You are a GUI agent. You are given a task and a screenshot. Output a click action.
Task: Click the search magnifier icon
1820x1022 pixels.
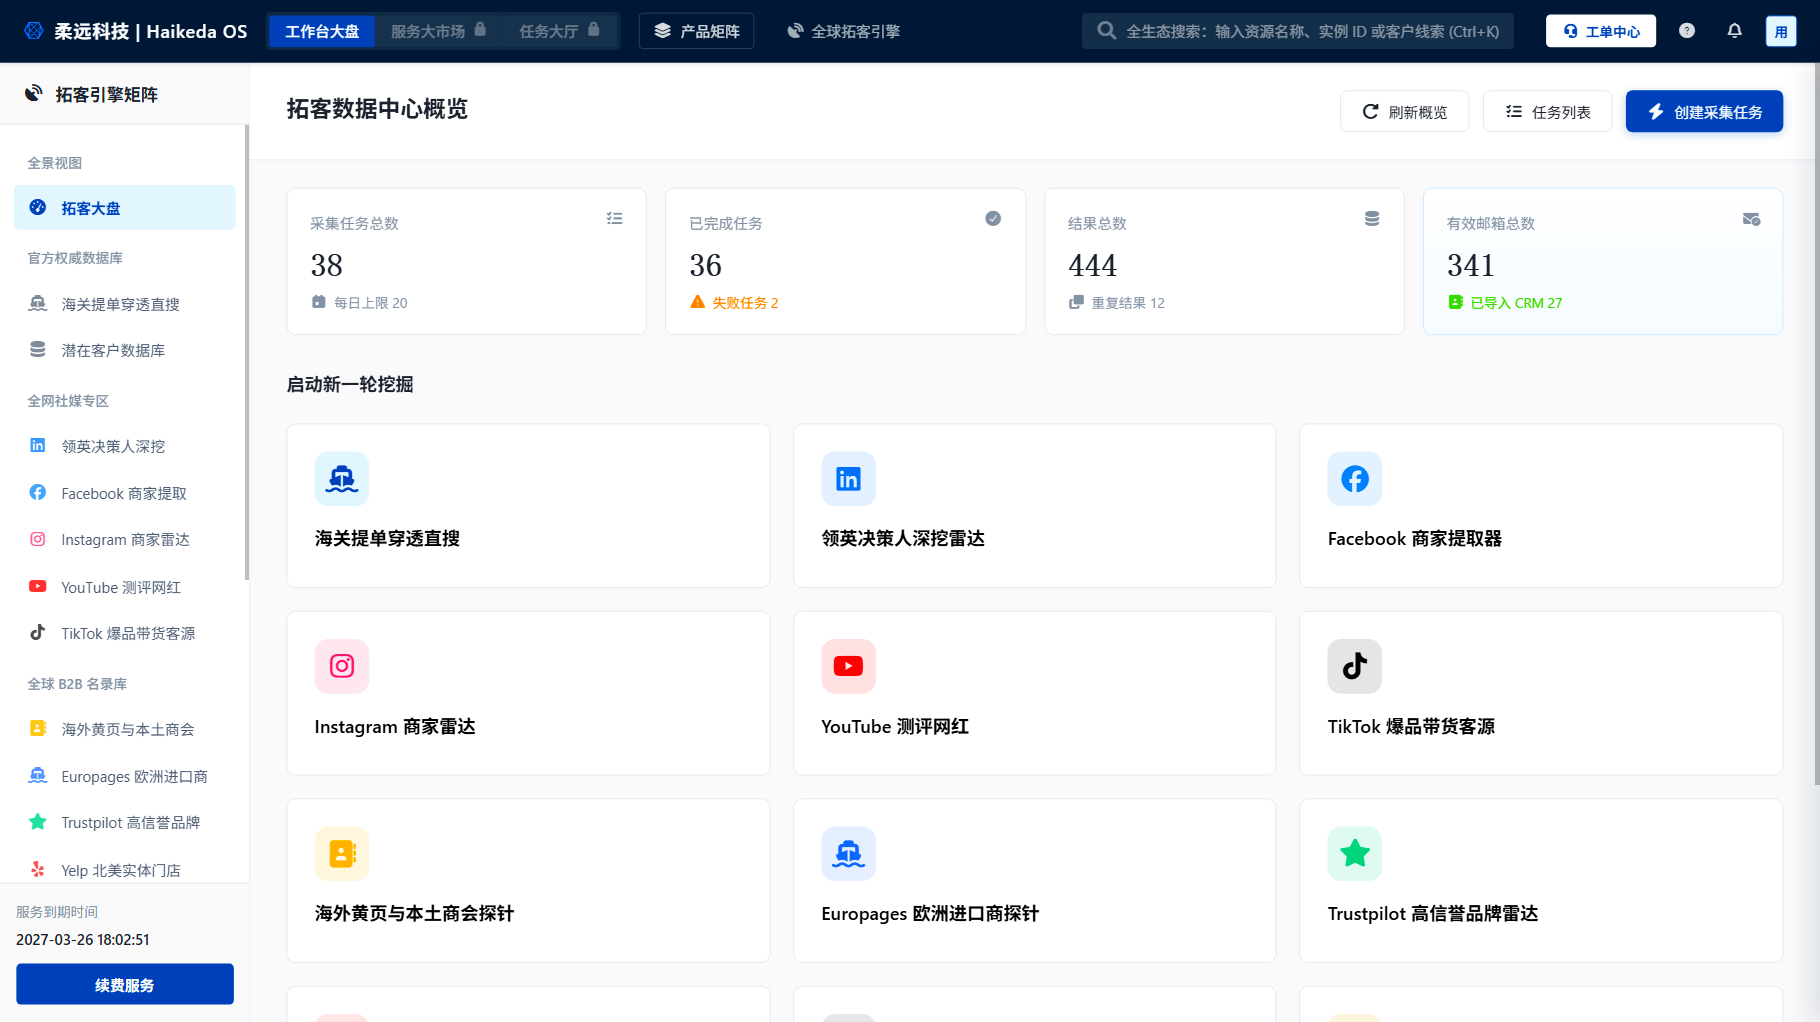tap(1106, 31)
